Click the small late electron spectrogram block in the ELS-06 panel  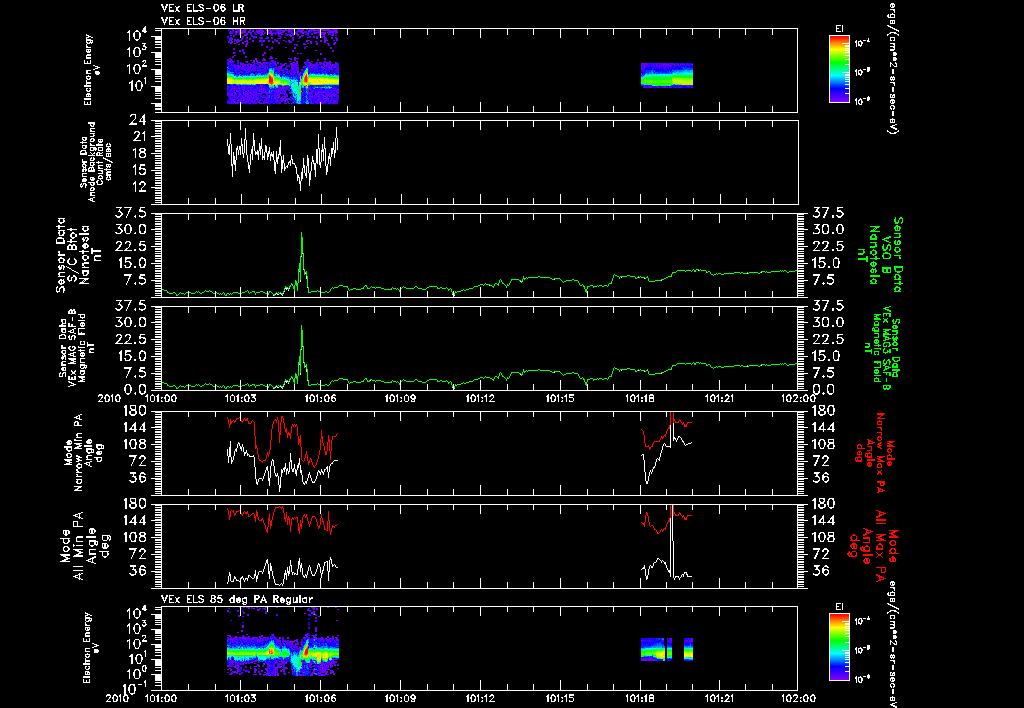tap(667, 75)
